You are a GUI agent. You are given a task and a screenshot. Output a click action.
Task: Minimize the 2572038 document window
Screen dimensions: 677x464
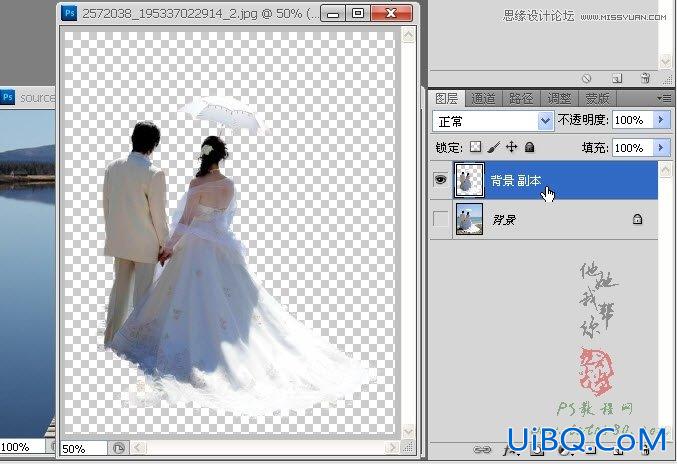pos(332,14)
